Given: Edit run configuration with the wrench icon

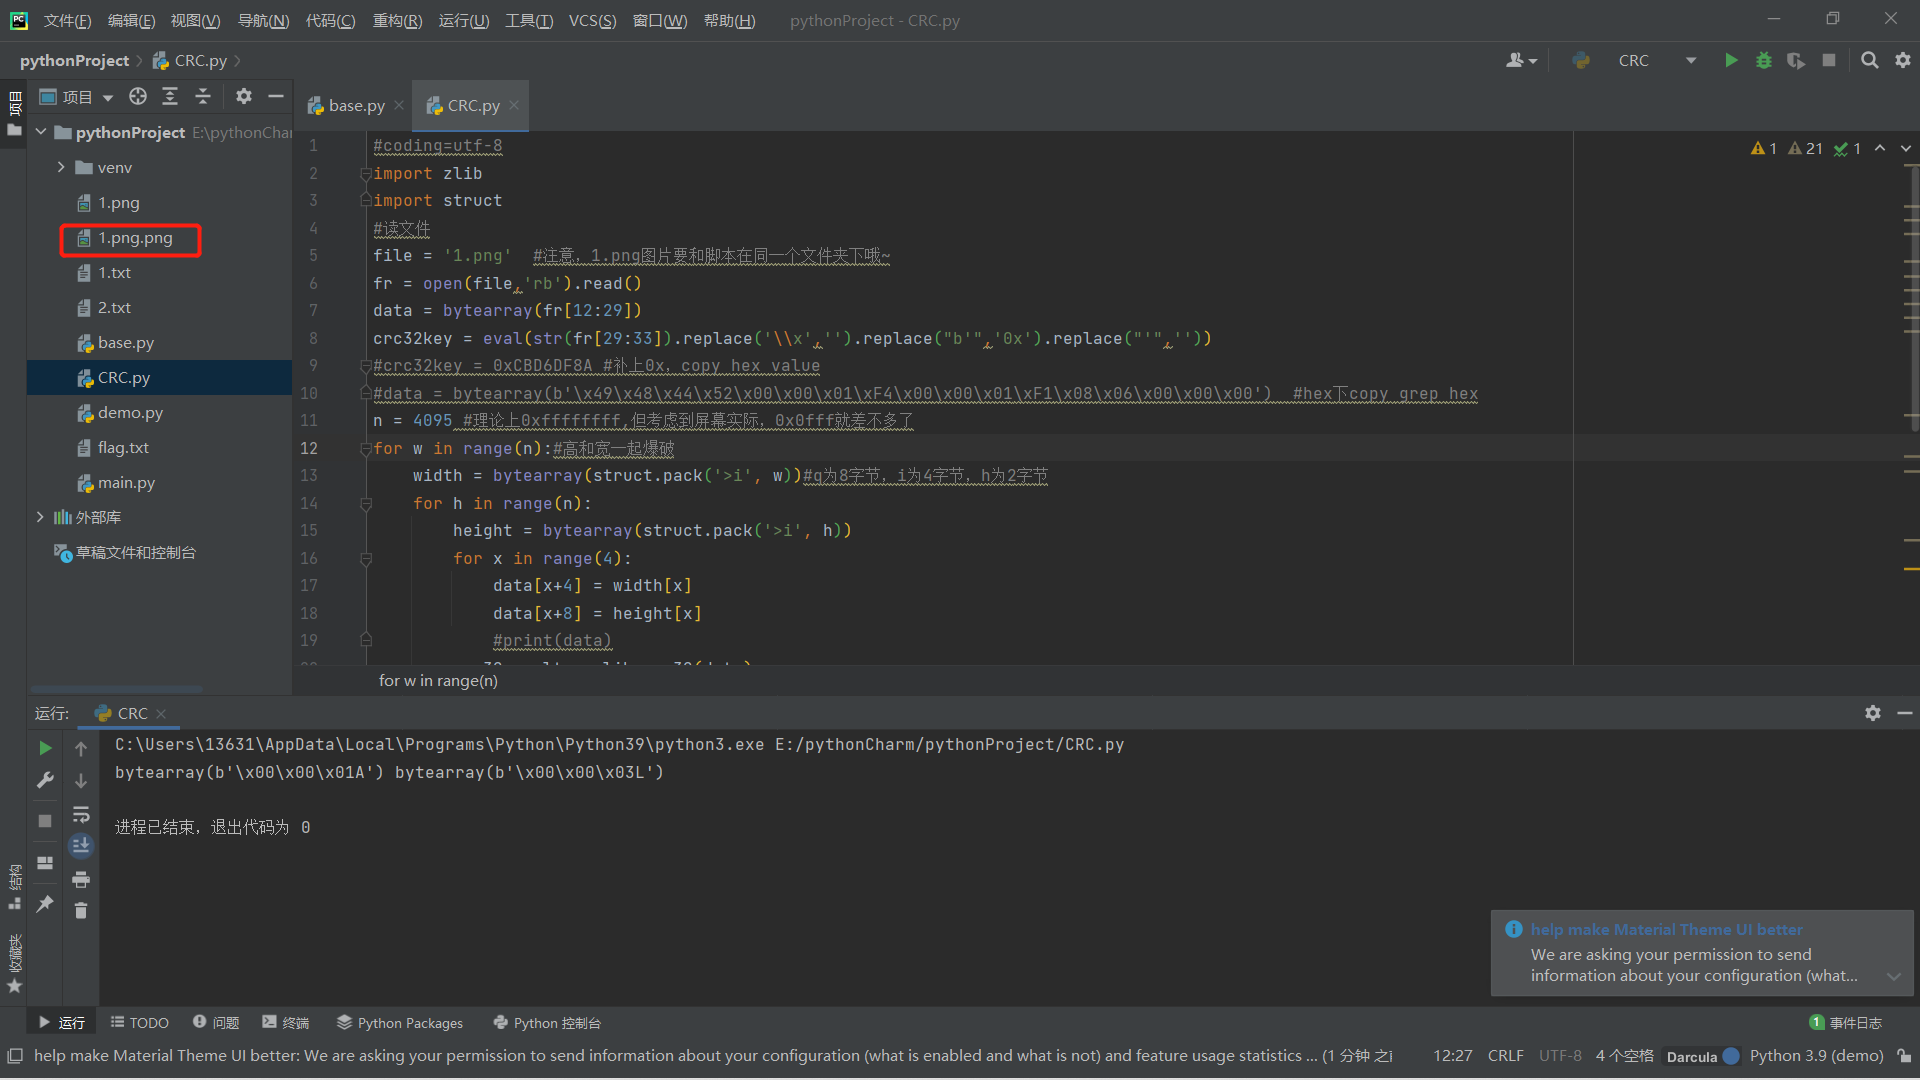Looking at the screenshot, I should point(44,780).
